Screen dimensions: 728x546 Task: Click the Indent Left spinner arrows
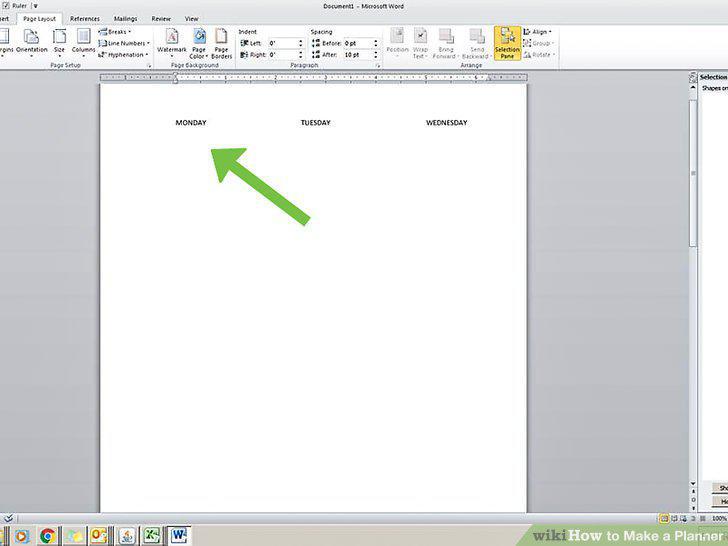[x=301, y=43]
